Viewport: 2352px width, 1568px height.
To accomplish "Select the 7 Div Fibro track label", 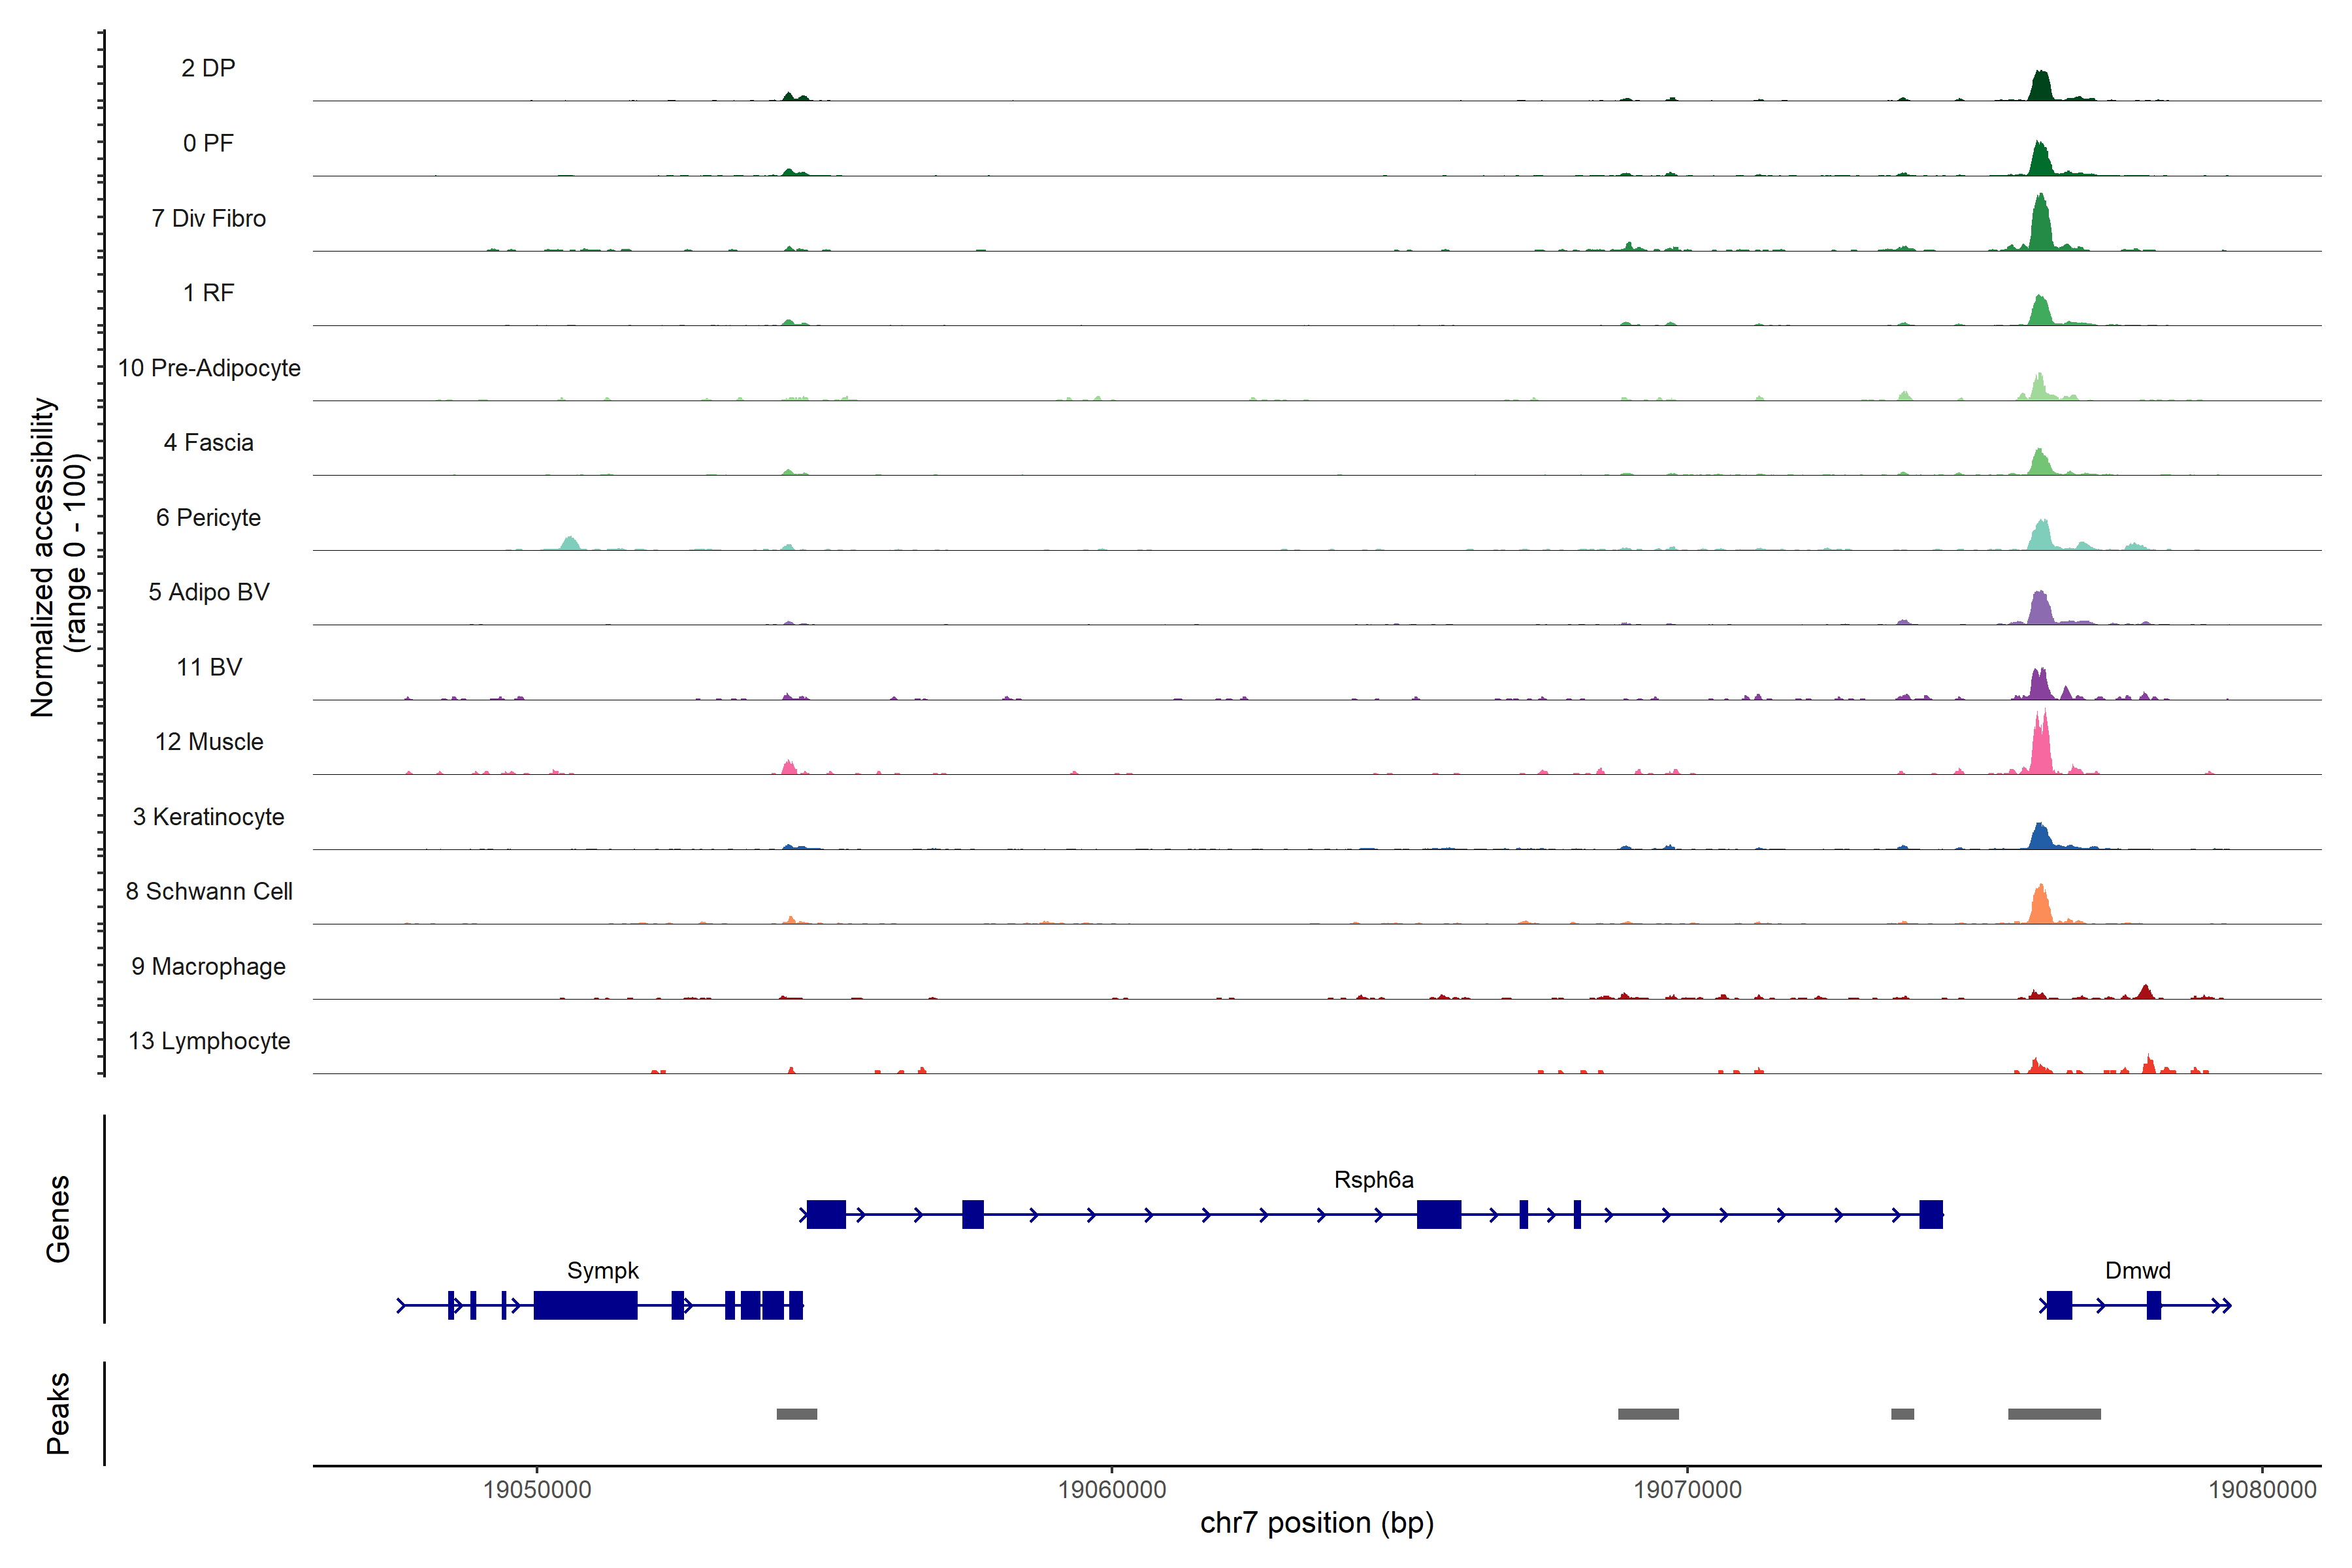I will [208, 218].
